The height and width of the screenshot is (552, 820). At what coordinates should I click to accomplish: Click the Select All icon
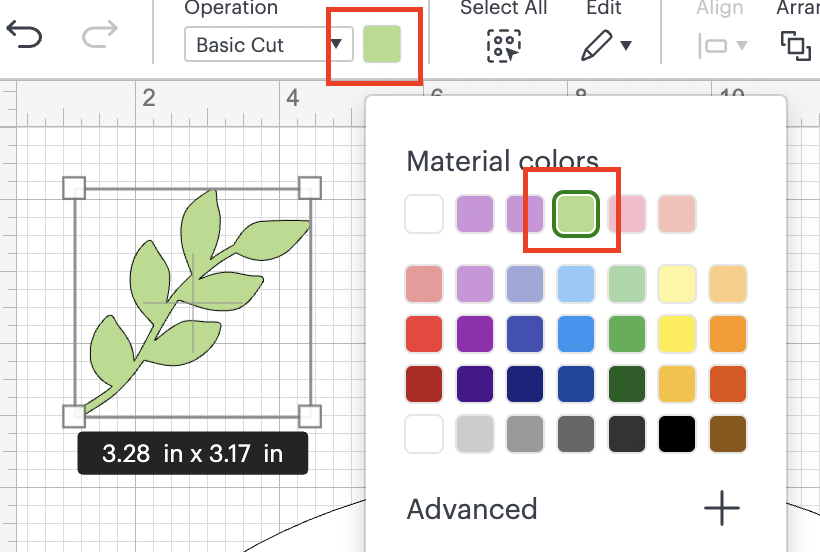click(503, 45)
